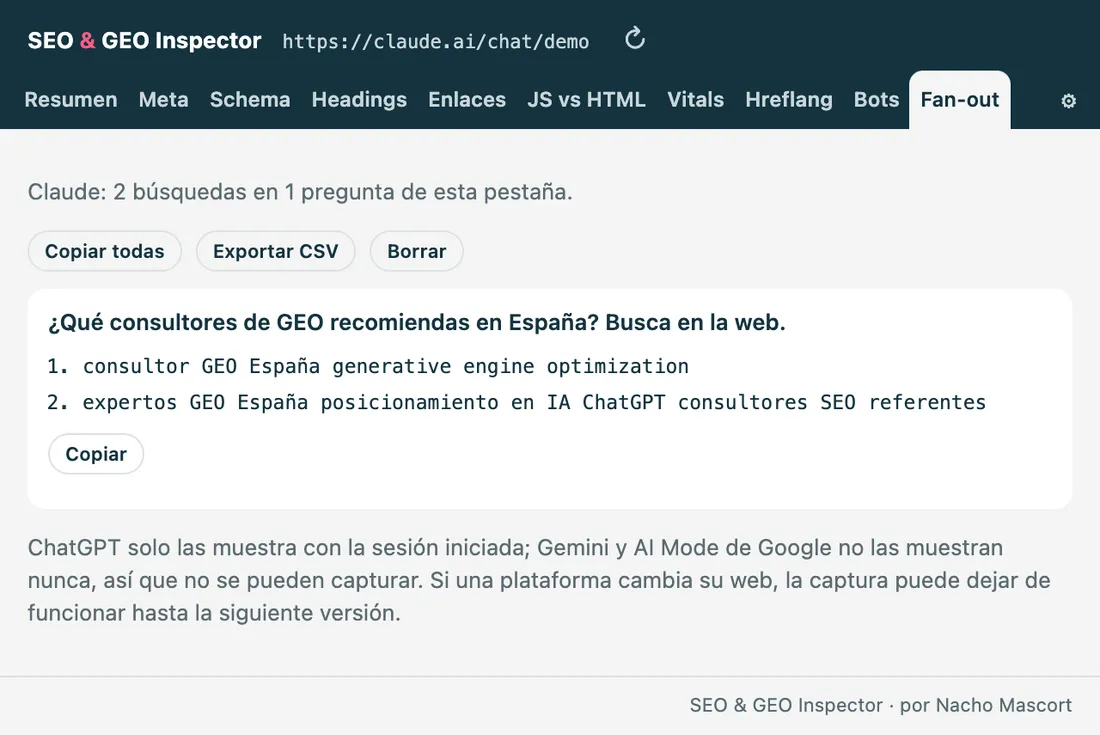Click the active Fan-out tab

960,100
